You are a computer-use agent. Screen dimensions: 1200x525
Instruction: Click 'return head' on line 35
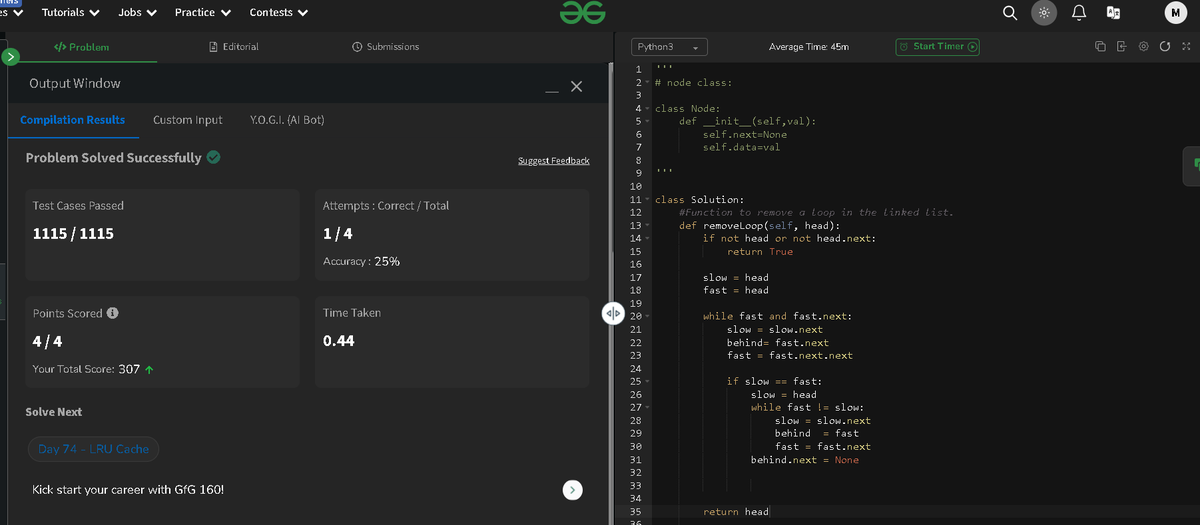point(736,512)
